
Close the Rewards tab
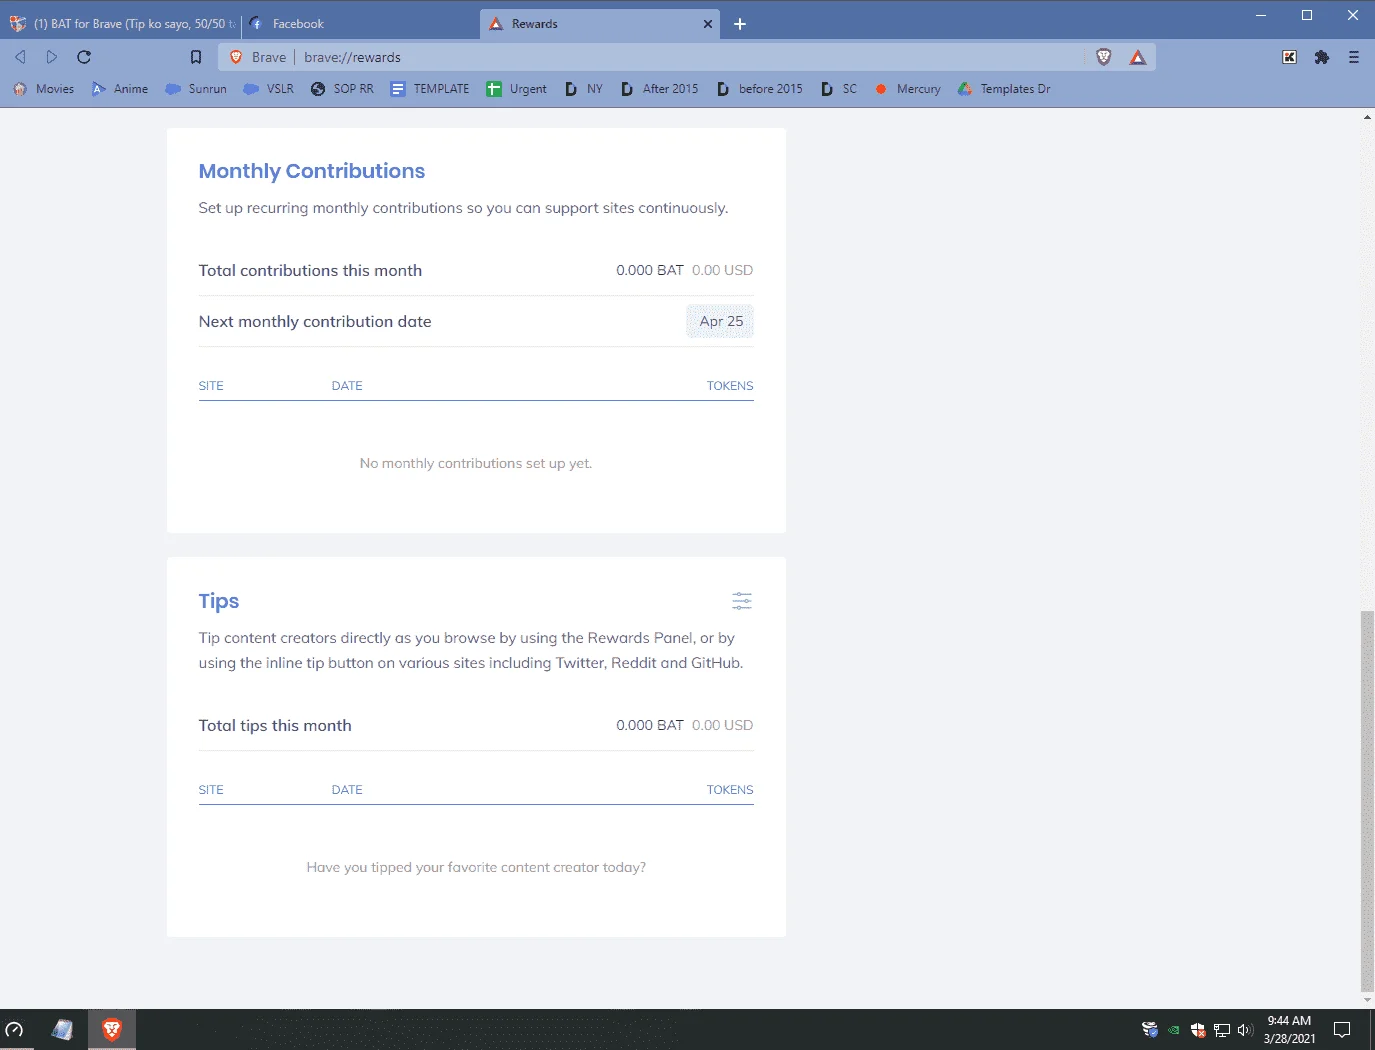[x=708, y=24]
